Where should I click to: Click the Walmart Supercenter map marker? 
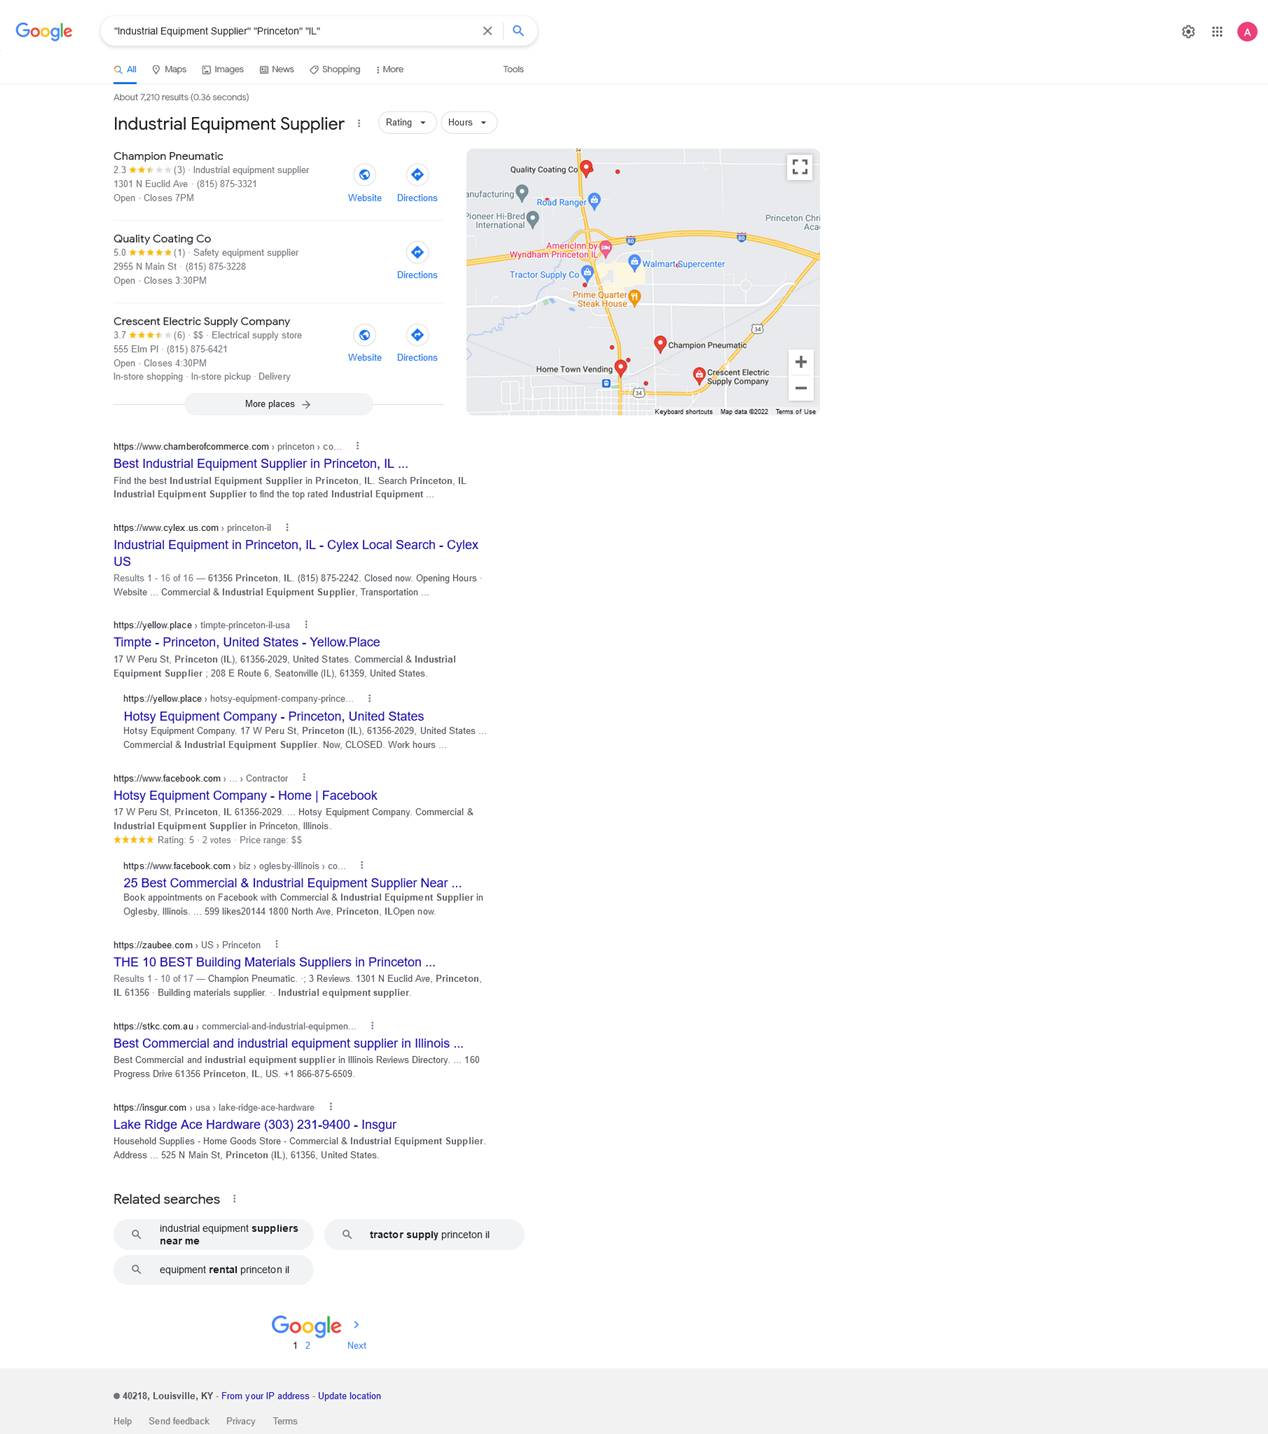coord(634,263)
